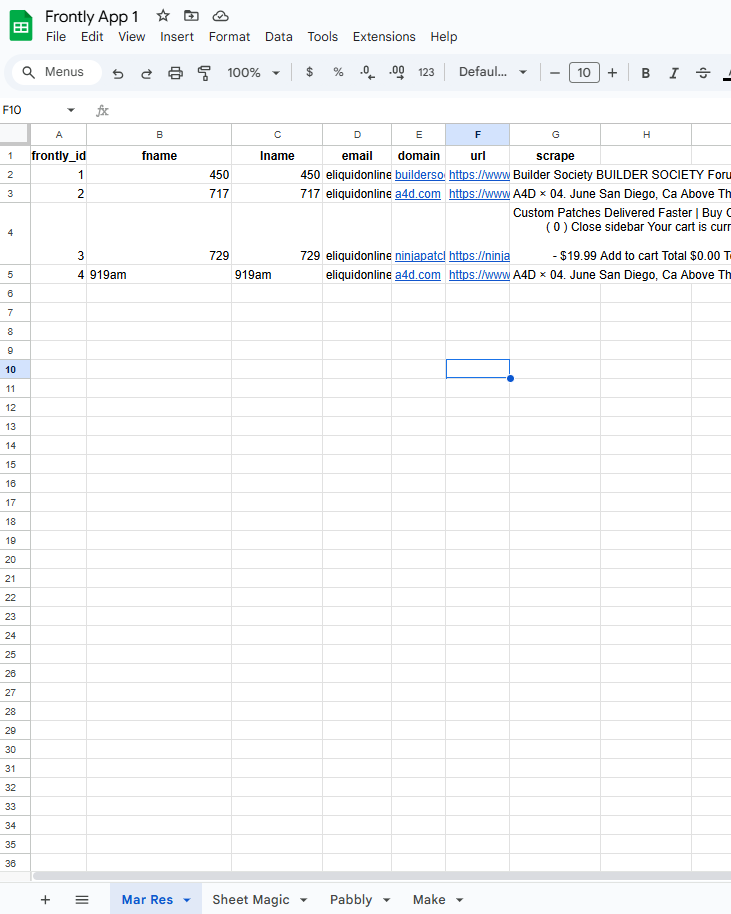Image resolution: width=731 pixels, height=914 pixels.
Task: Open the Data menu
Action: click(279, 37)
